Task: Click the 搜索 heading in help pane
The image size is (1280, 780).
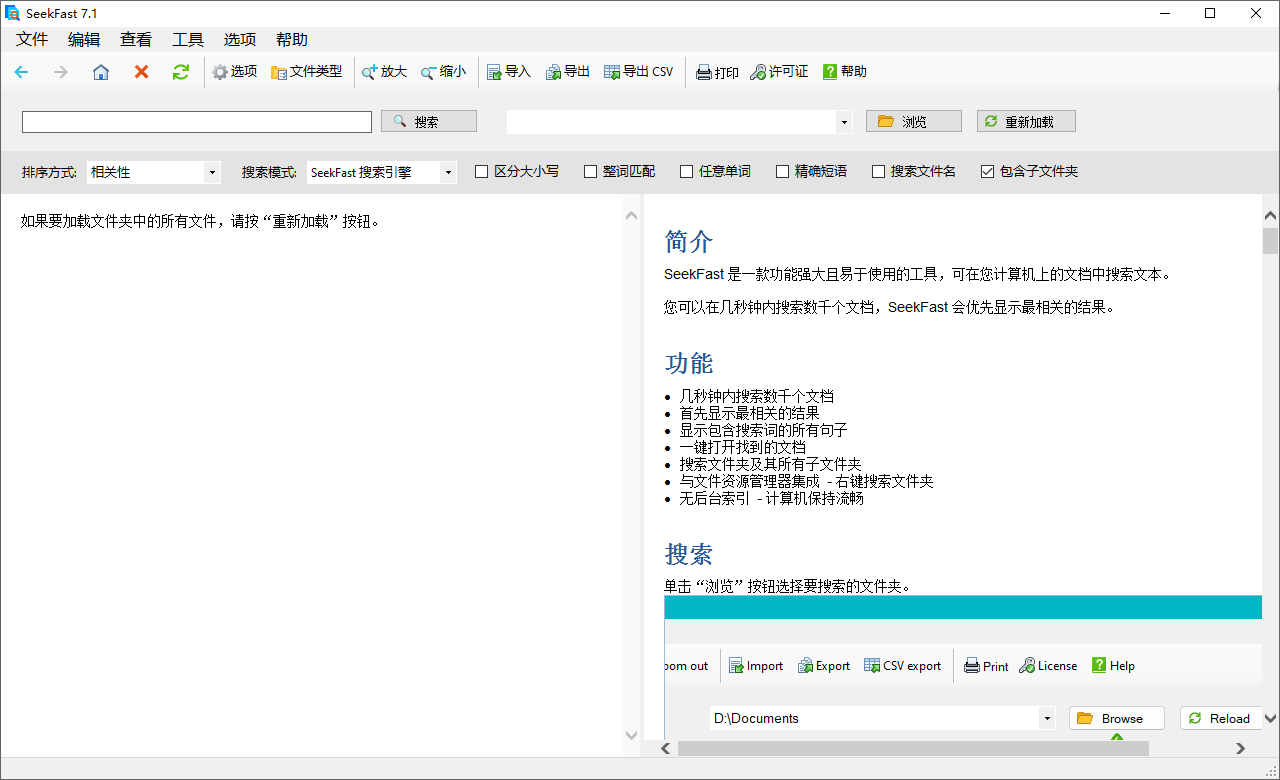Action: pyautogui.click(x=689, y=553)
